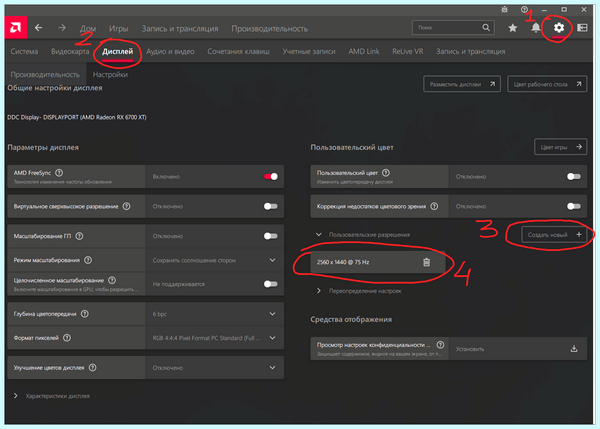Delete the 2560 x 1440 @ 75 Hz resolution

427,262
